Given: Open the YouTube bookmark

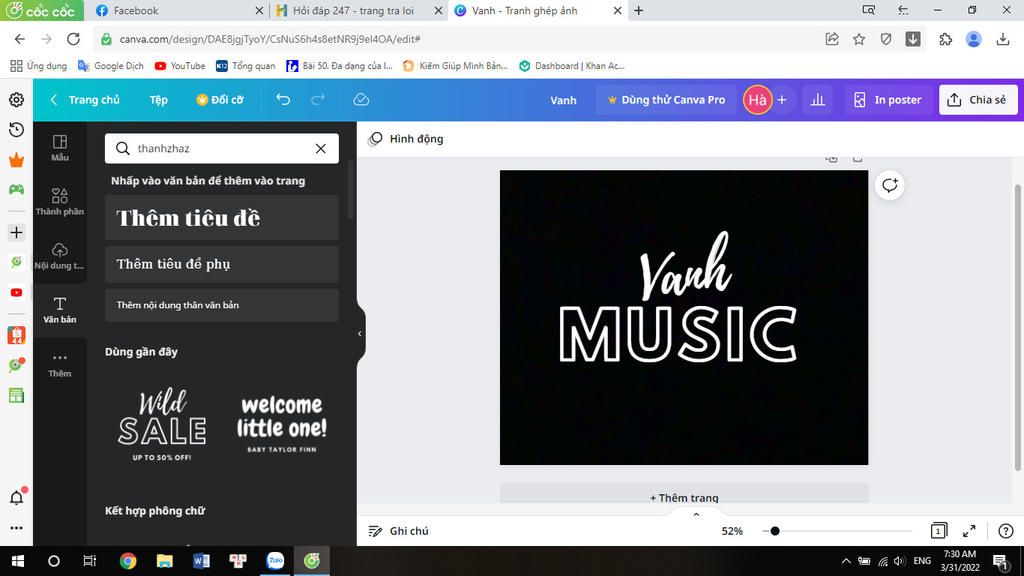Looking at the screenshot, I should point(180,66).
